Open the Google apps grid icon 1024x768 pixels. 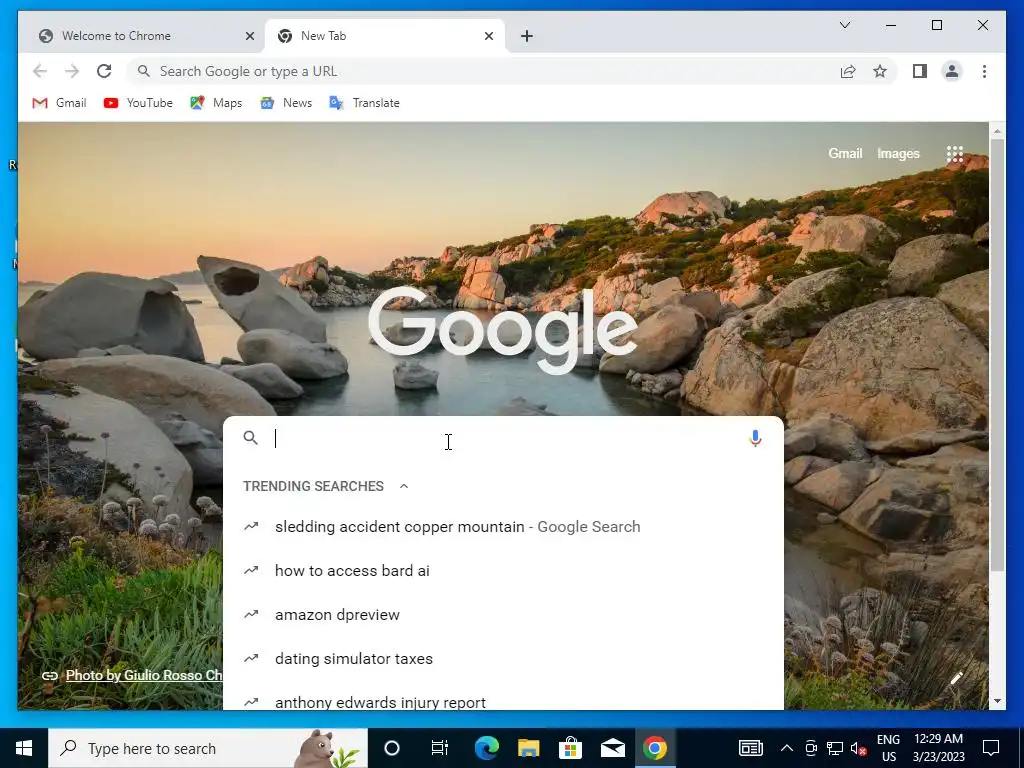click(x=955, y=153)
